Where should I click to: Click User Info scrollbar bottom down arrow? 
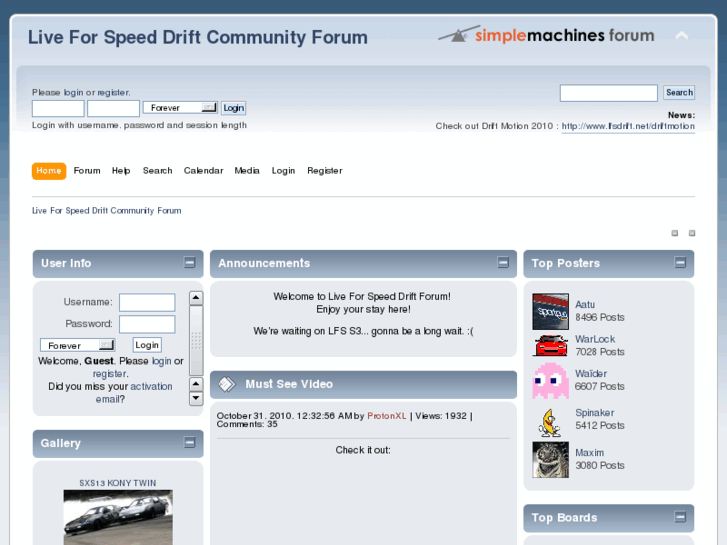pyautogui.click(x=196, y=398)
